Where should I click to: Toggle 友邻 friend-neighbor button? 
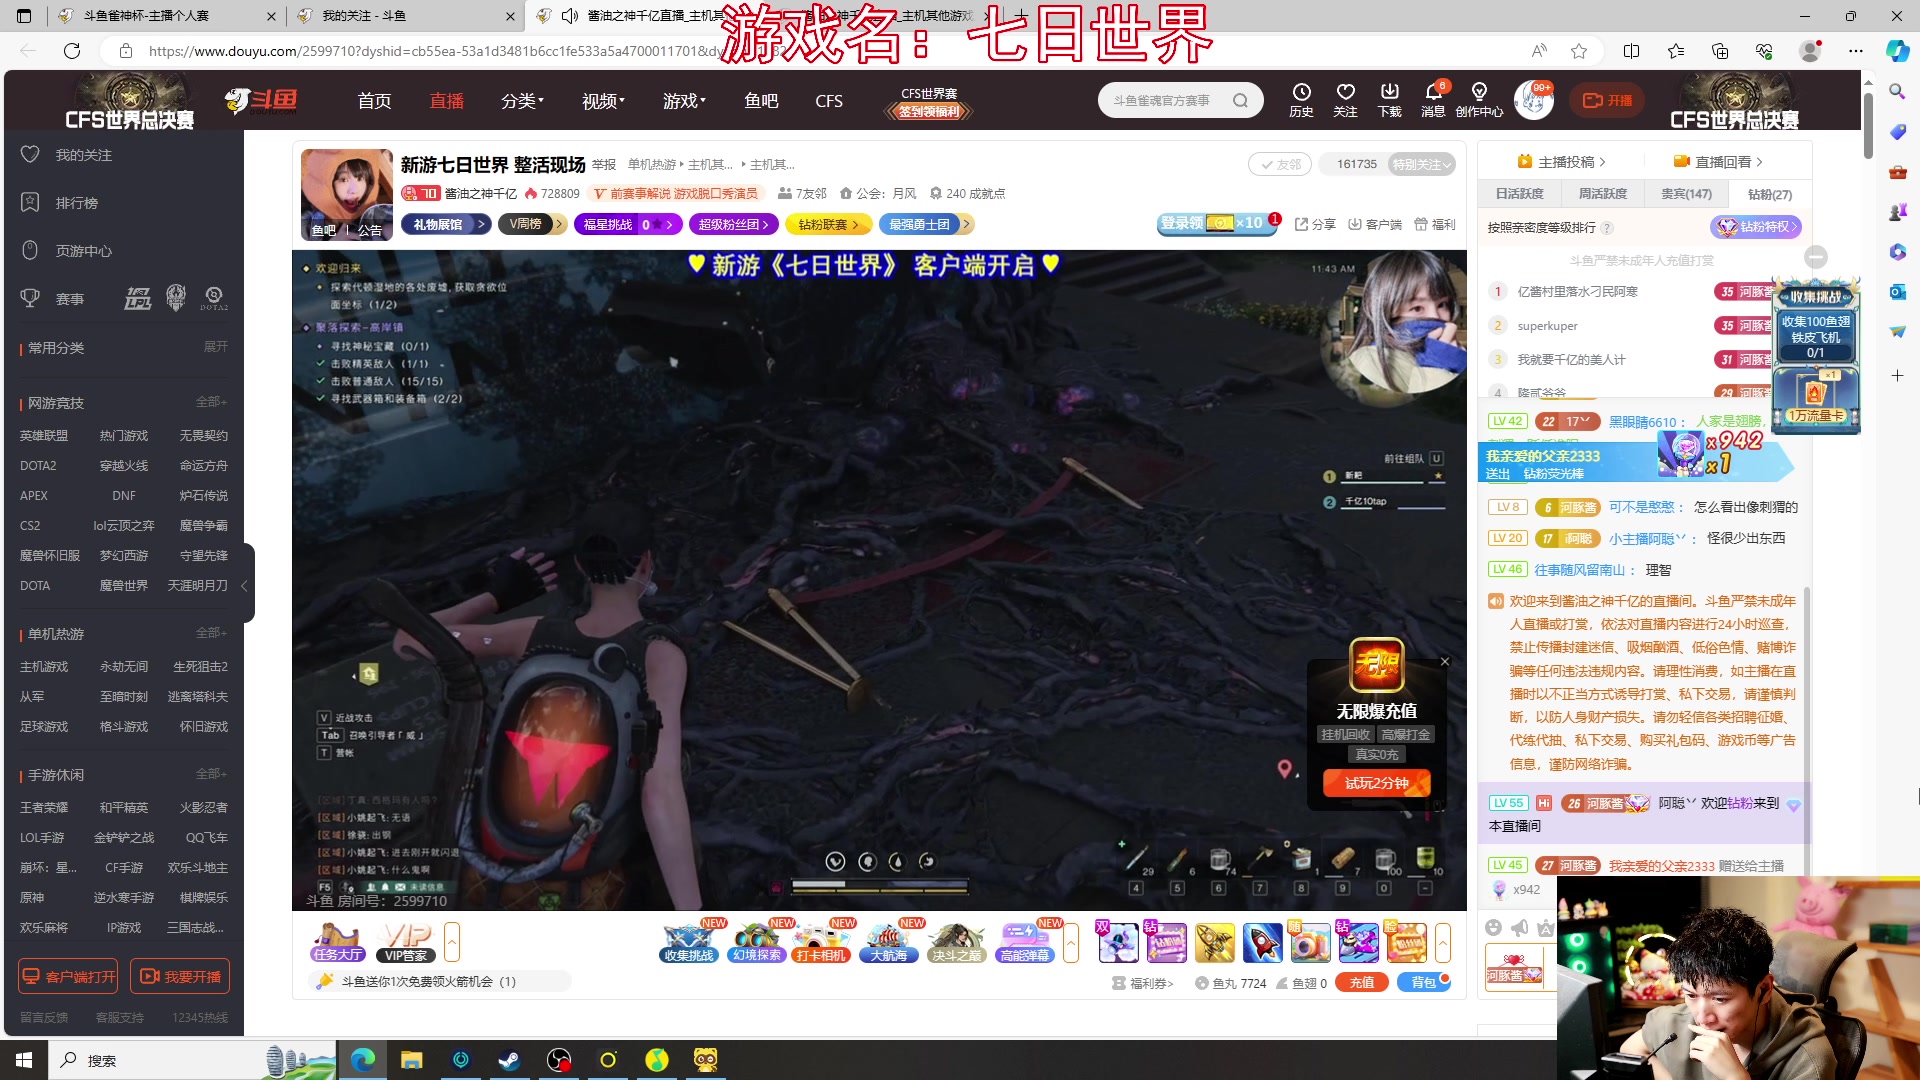1279,164
